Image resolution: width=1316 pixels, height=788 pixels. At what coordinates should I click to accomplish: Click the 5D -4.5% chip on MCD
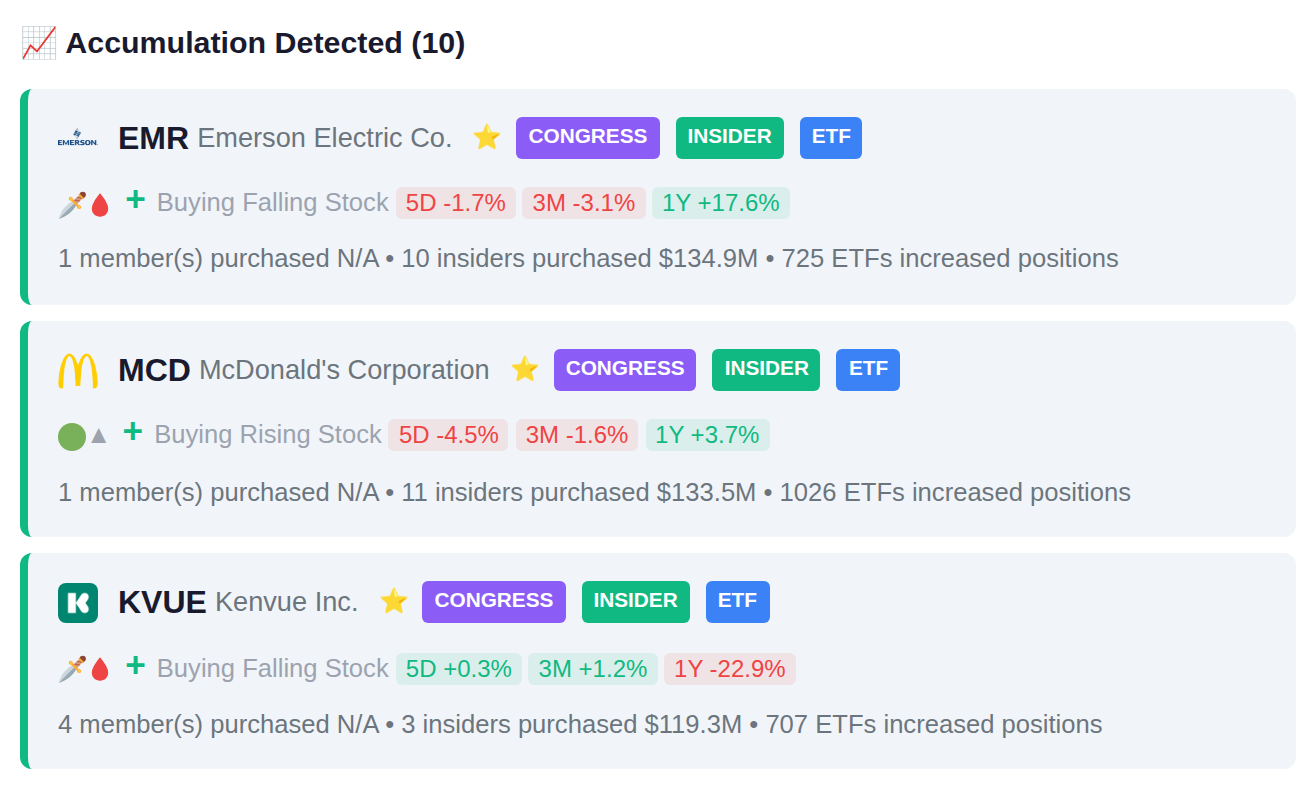click(448, 435)
